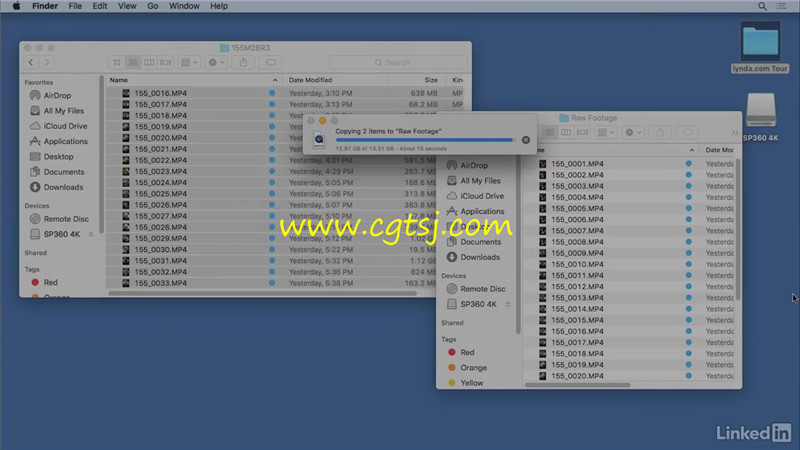This screenshot has width=800, height=450.
Task: Go forward in 155M28R3 window
Action: coord(47,62)
